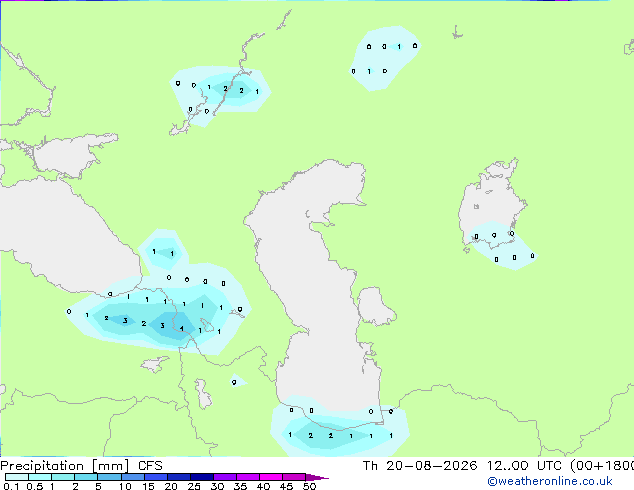Click the "Precipitation" title text
The image size is (634, 490).
click(42, 466)
